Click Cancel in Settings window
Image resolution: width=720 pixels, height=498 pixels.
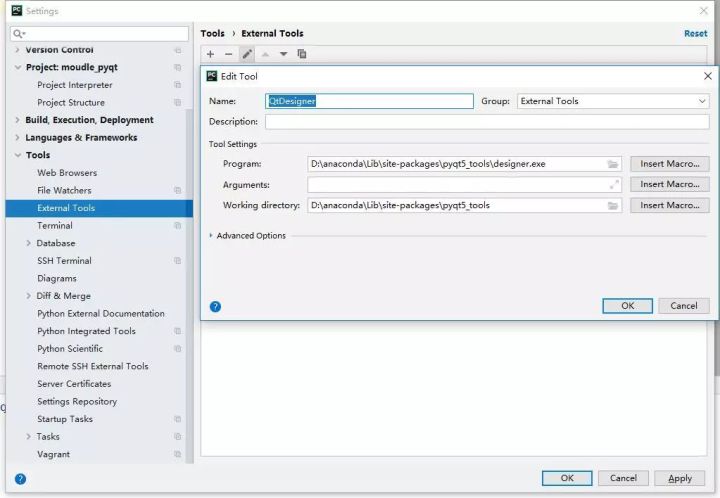[623, 478]
